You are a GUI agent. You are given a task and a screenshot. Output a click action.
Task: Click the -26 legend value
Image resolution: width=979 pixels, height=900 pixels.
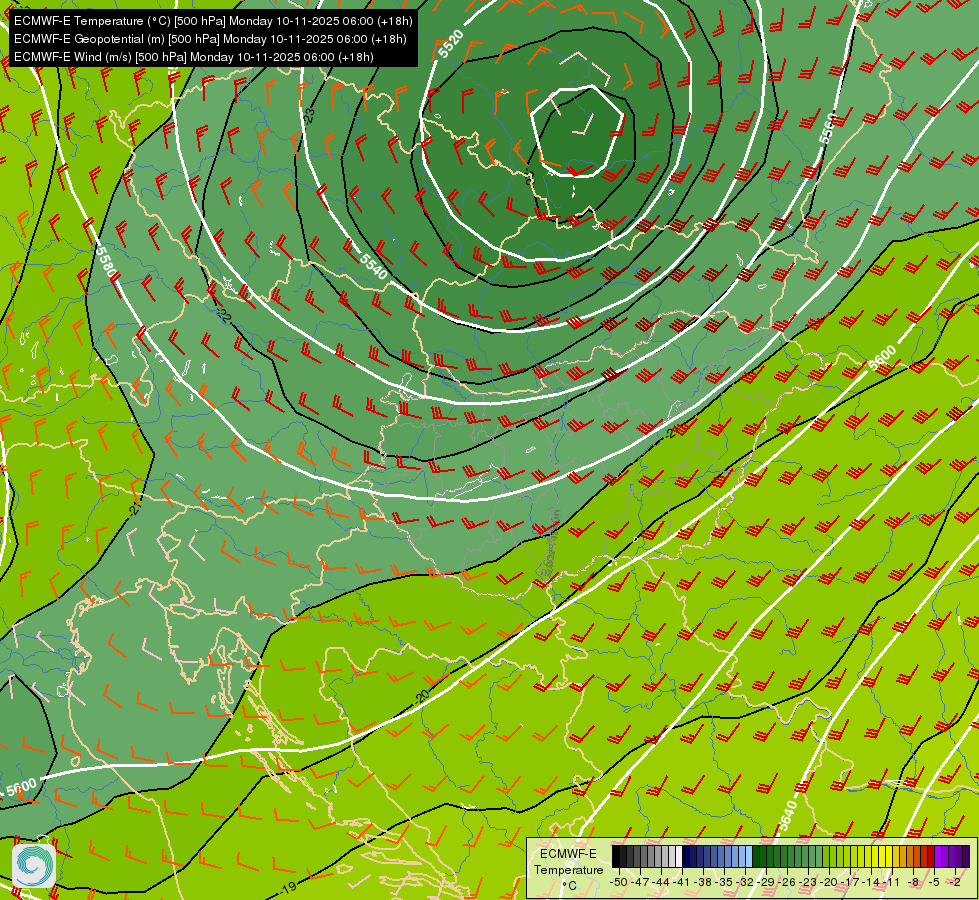pos(787,883)
